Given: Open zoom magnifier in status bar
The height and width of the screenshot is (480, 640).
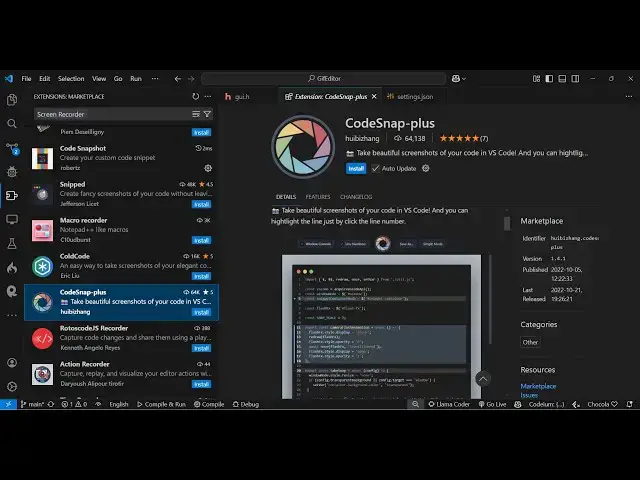Looking at the screenshot, I should [415, 404].
